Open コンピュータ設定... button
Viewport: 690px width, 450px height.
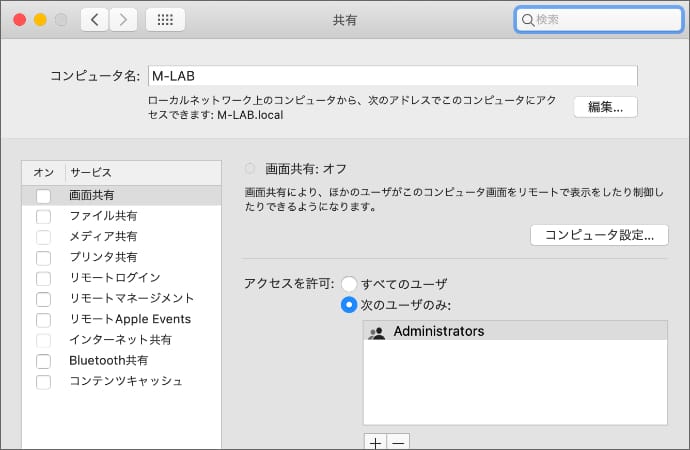point(599,235)
